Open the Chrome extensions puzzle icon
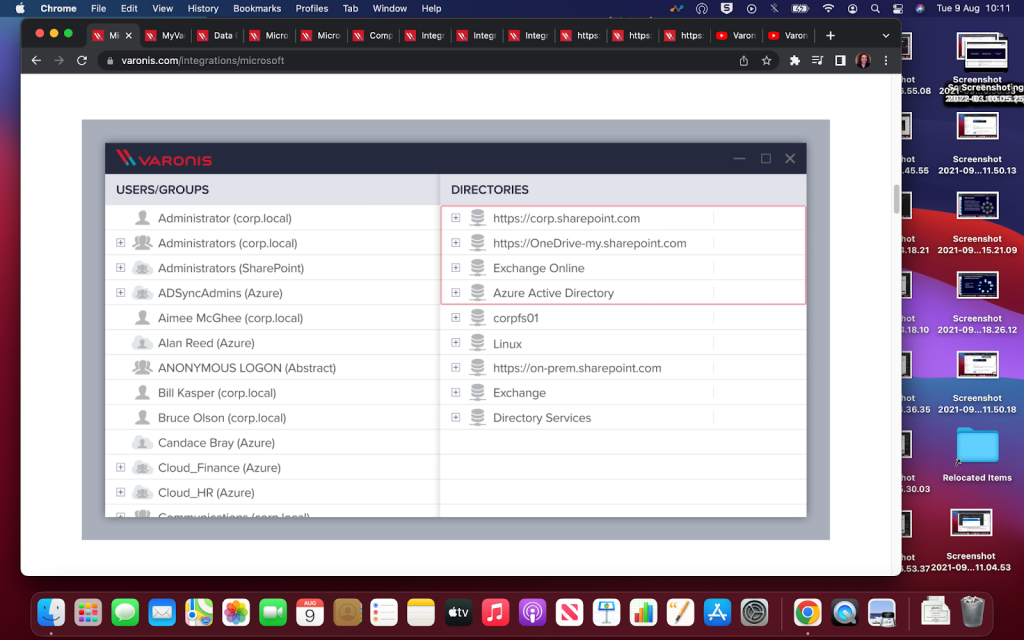Viewport: 1024px width, 640px height. (795, 61)
